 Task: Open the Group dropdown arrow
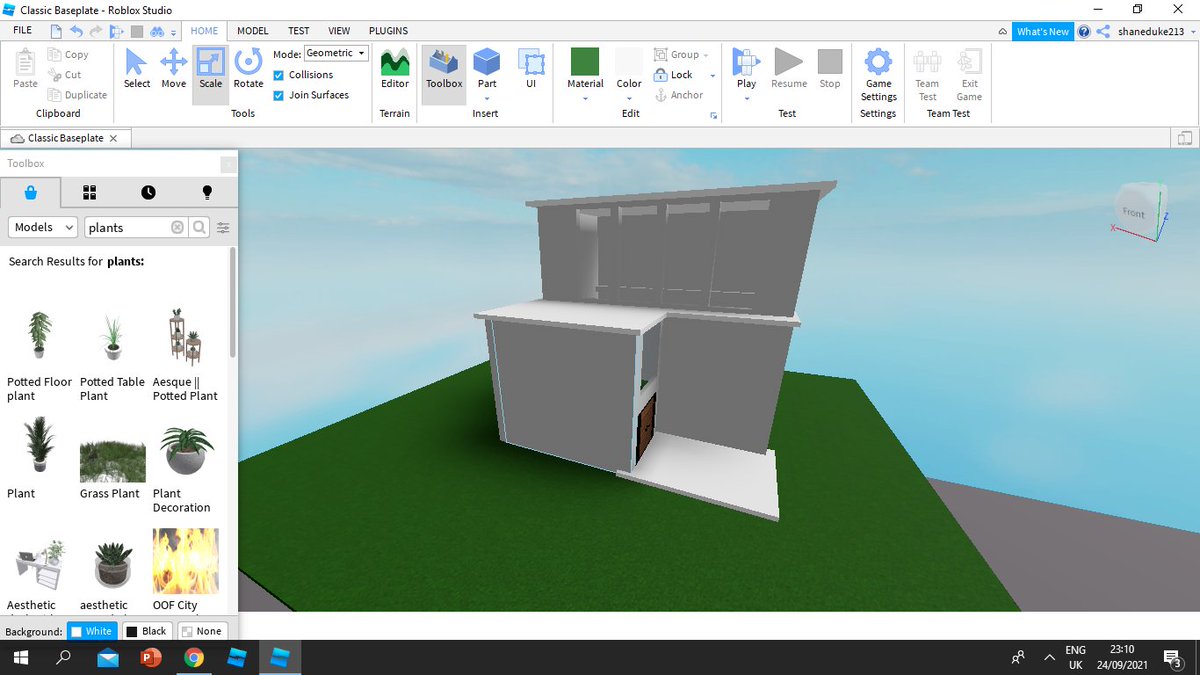(x=706, y=56)
